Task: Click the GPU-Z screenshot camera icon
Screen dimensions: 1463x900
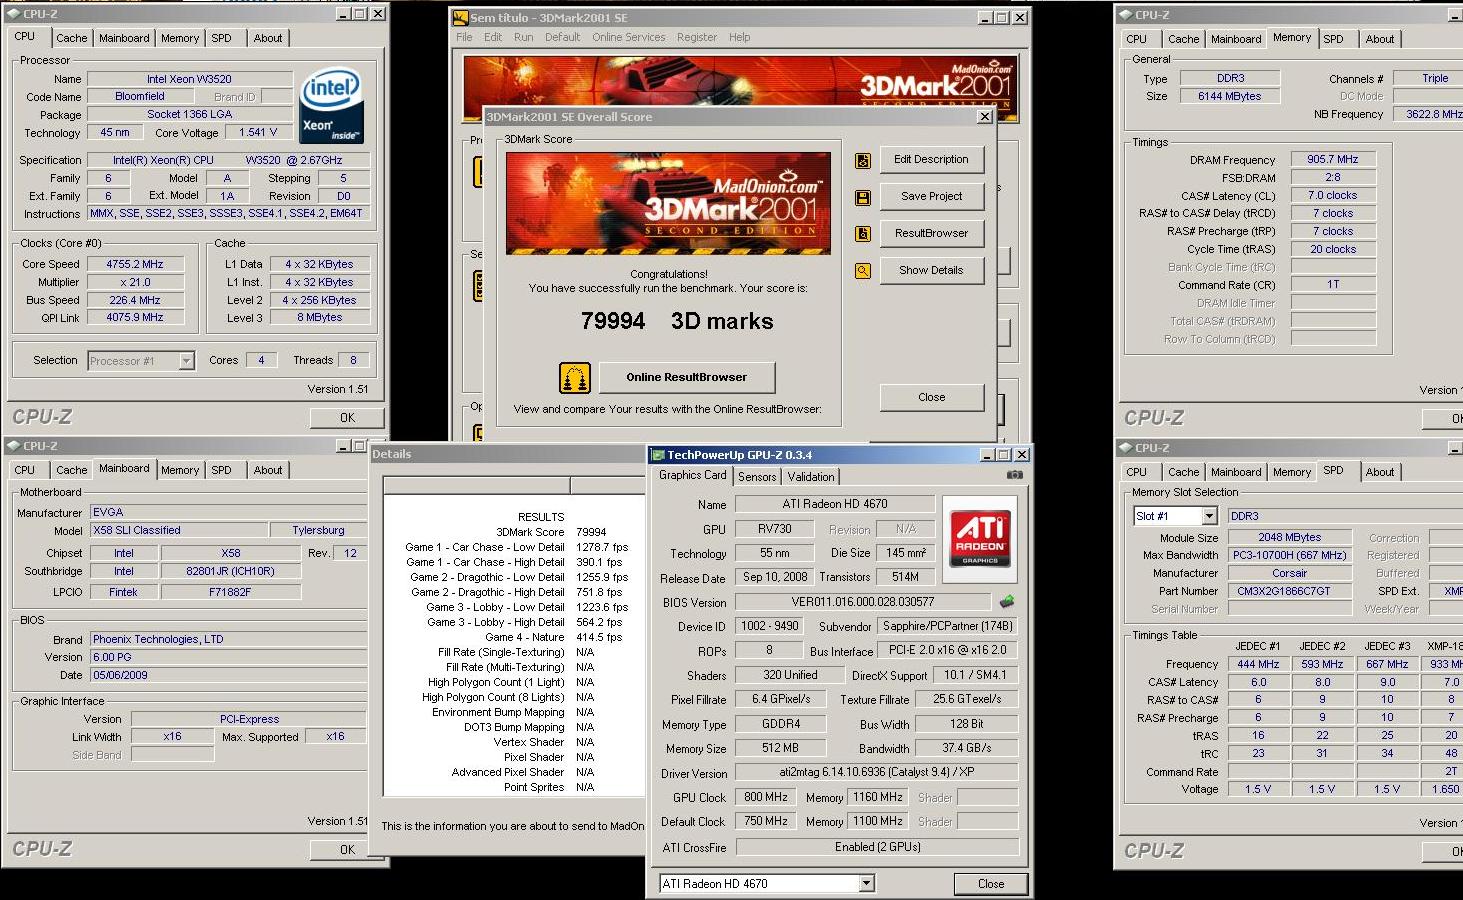Action: [x=1014, y=475]
